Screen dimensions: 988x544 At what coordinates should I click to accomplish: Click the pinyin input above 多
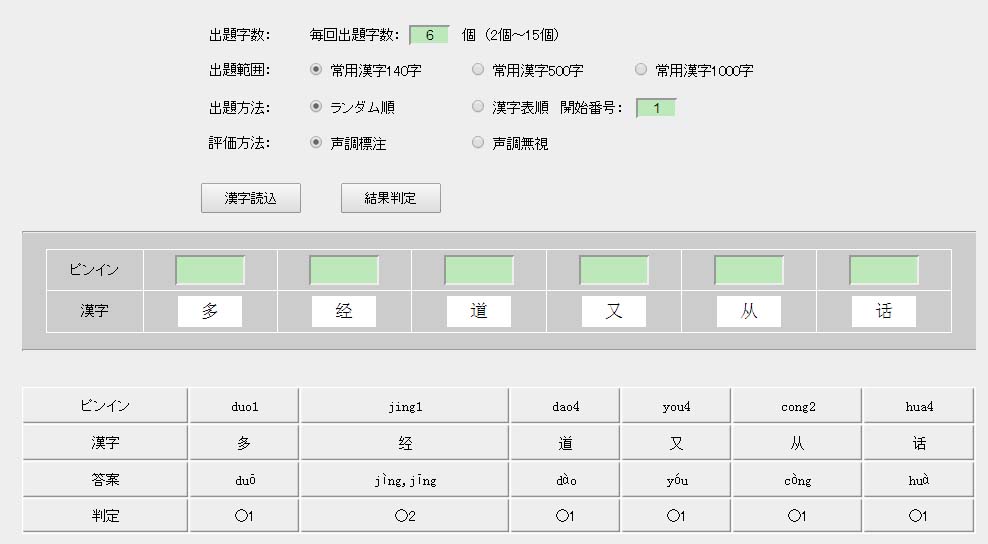(x=210, y=270)
